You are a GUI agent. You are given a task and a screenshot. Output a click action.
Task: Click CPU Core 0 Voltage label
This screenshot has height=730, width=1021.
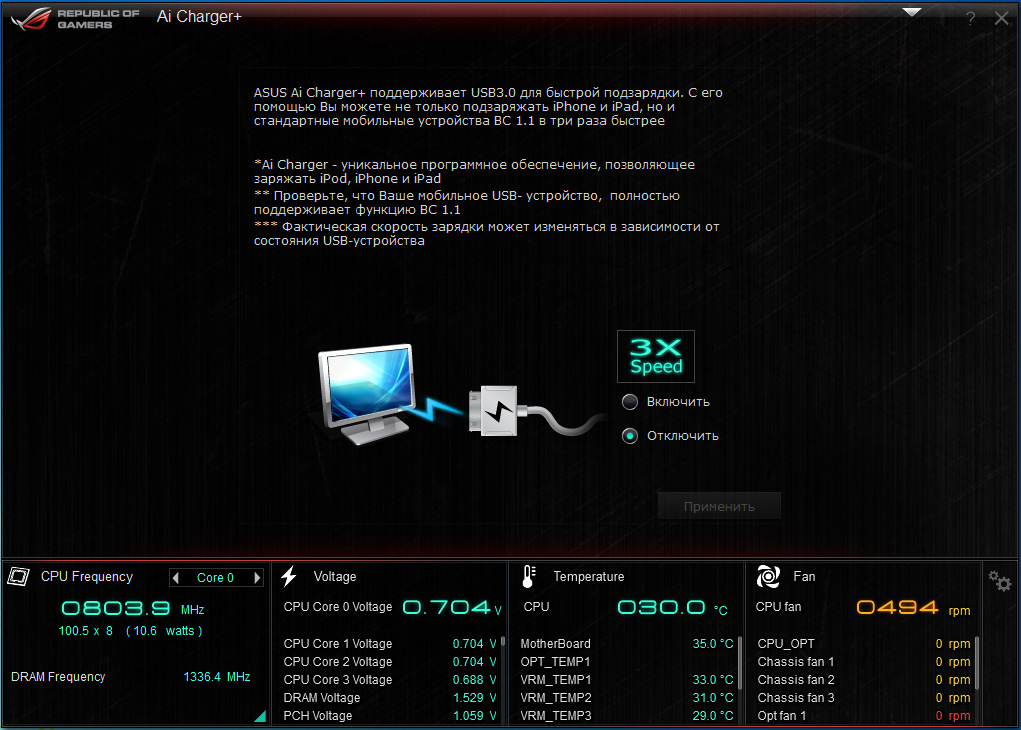click(x=338, y=607)
